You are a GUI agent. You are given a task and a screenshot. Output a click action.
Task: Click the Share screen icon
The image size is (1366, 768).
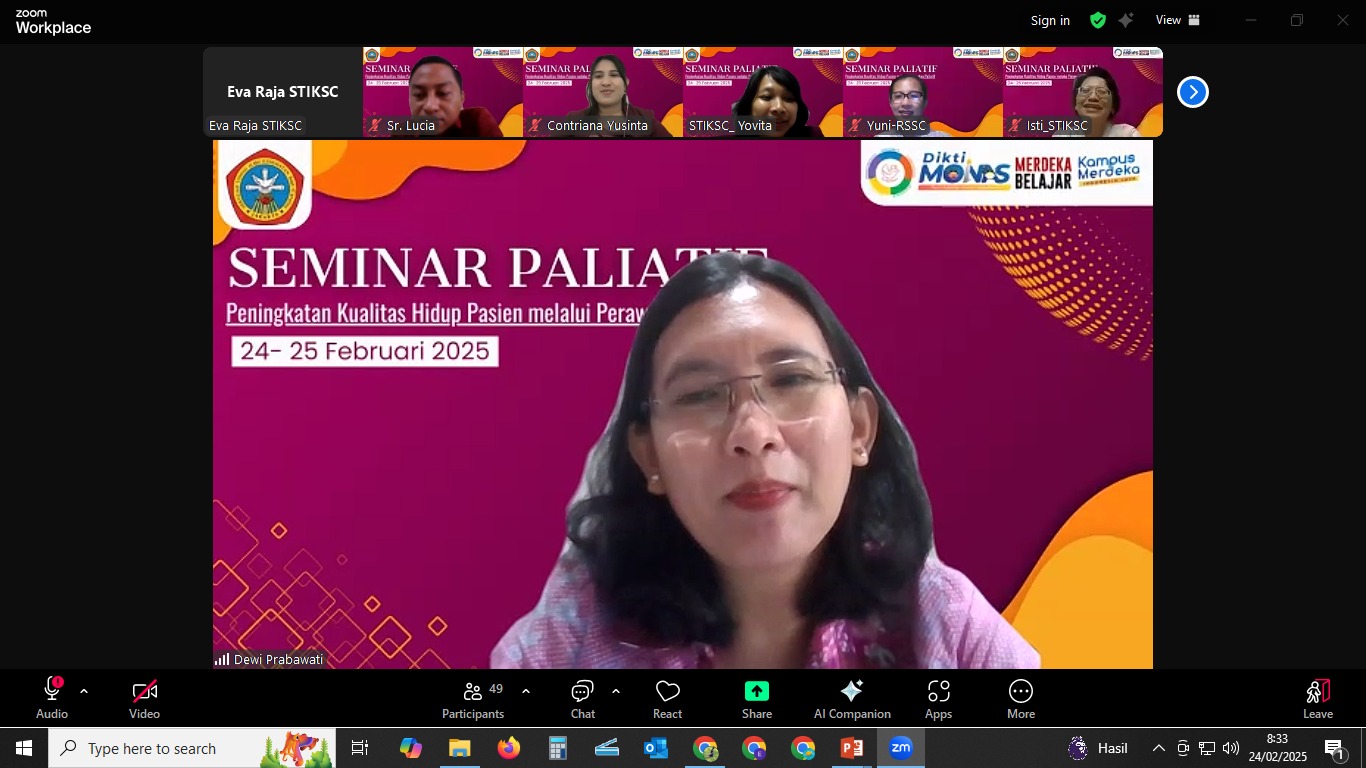tap(757, 699)
